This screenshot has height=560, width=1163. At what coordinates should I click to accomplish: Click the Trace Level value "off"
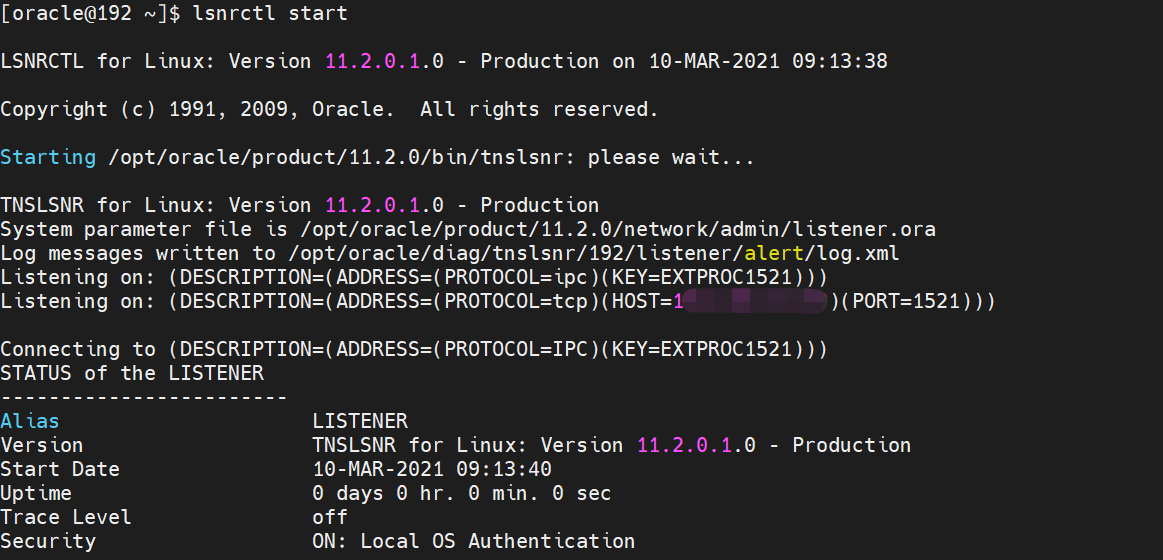[x=330, y=517]
